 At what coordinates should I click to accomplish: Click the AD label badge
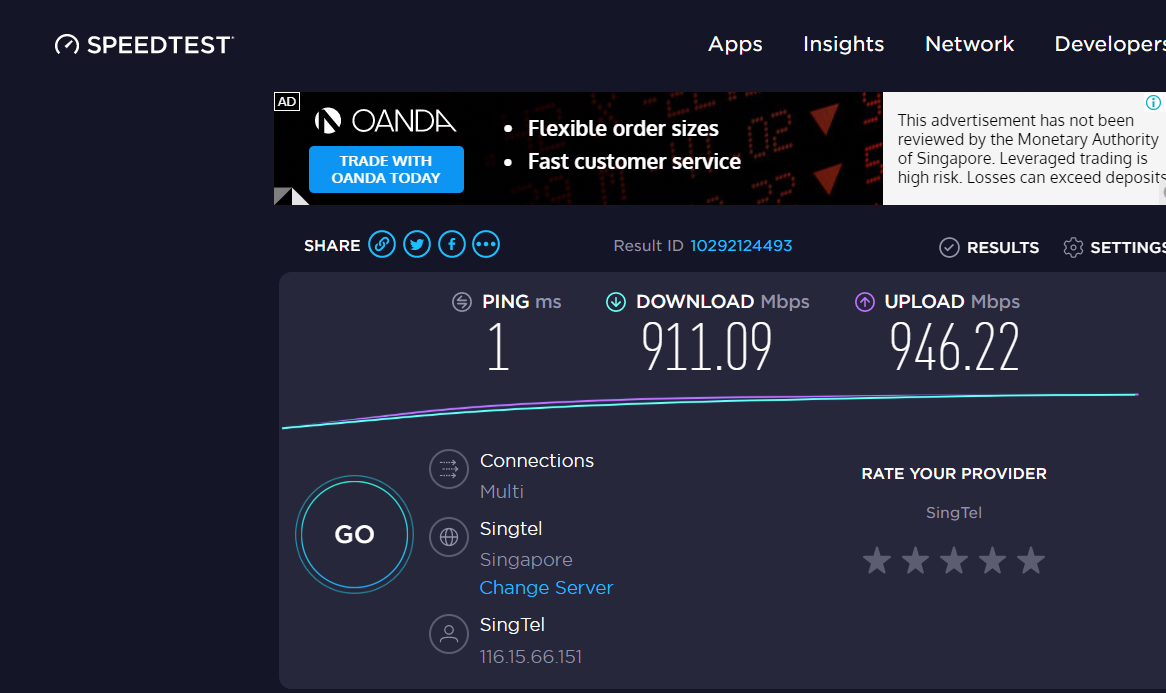pos(287,102)
